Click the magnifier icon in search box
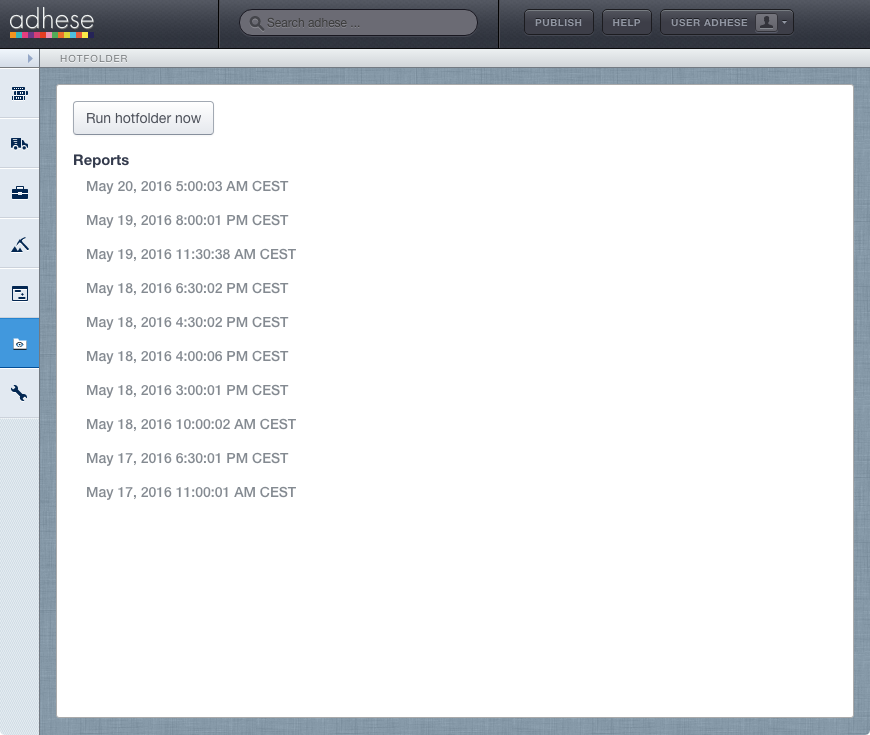The width and height of the screenshot is (870, 735). (256, 23)
